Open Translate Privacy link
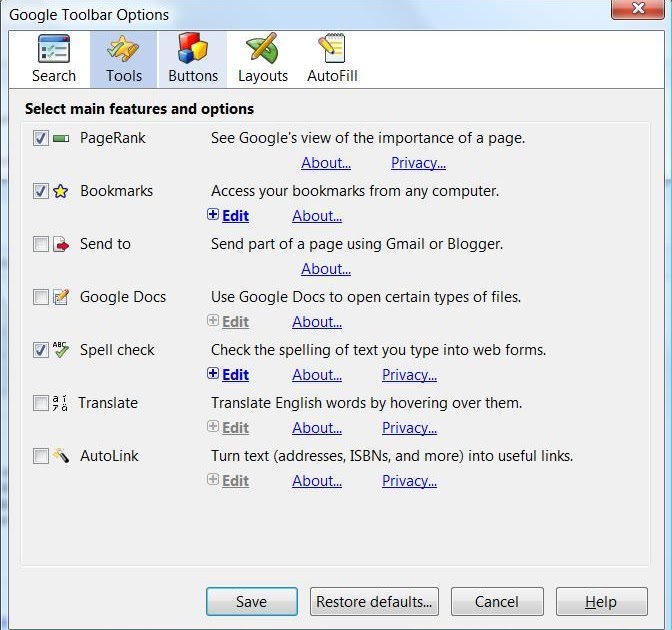Image resolution: width=672 pixels, height=630 pixels. (x=409, y=427)
